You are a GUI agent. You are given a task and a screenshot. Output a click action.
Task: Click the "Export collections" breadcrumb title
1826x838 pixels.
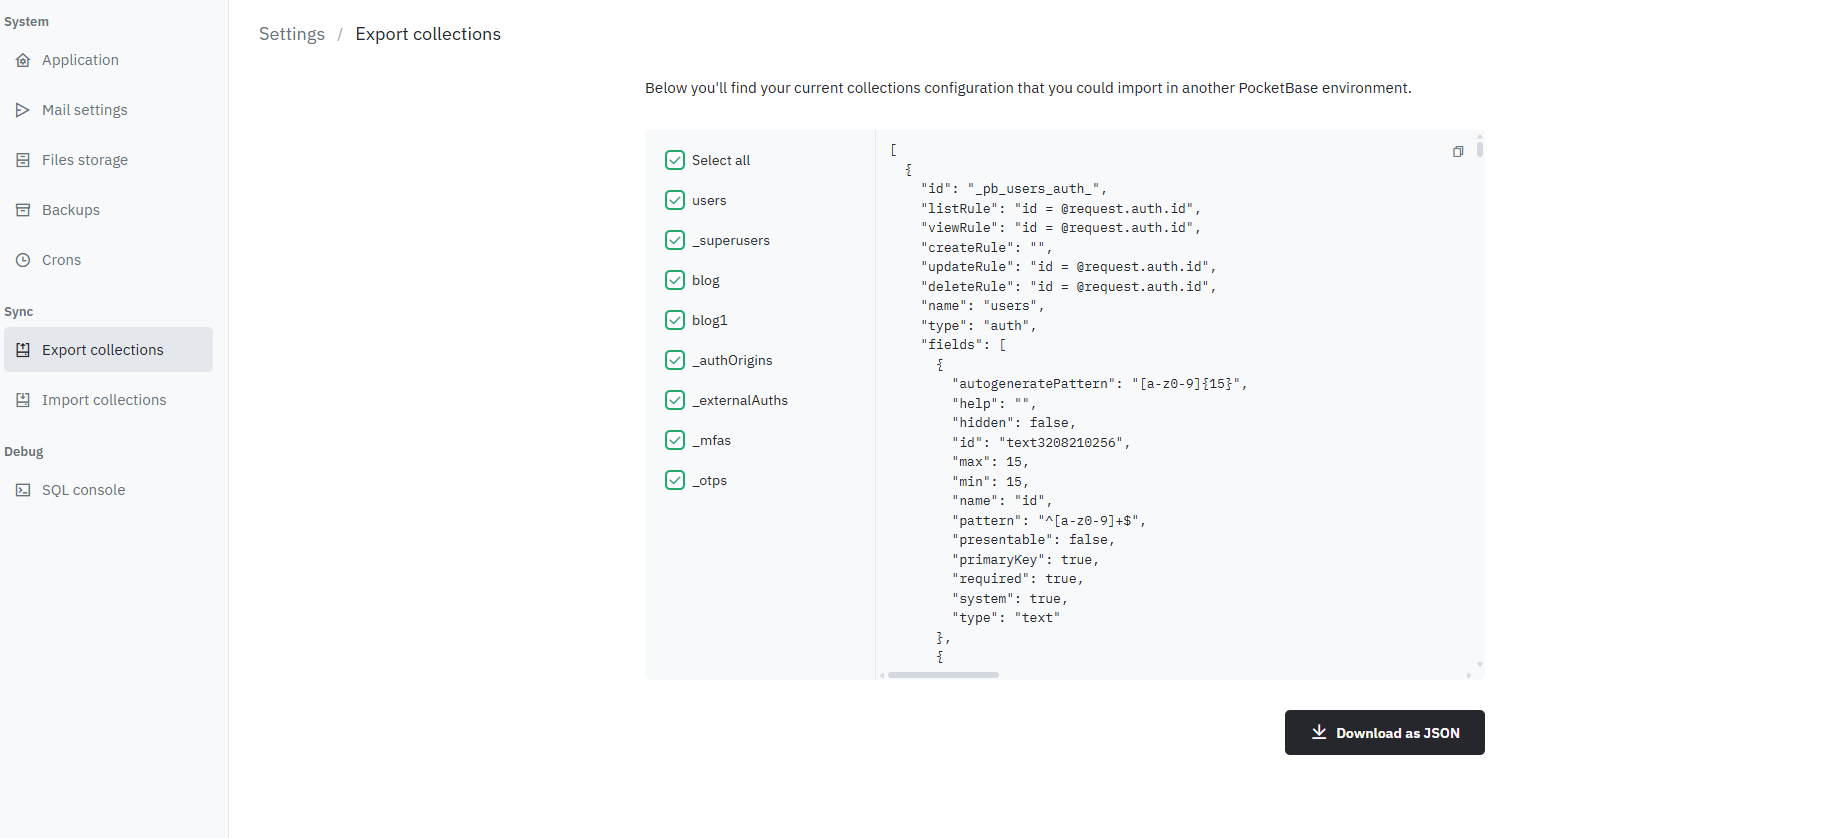428,34
